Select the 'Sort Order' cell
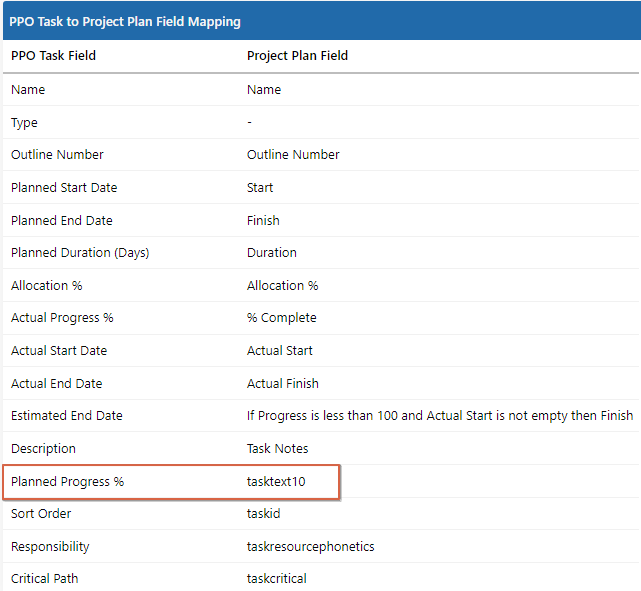 41,514
